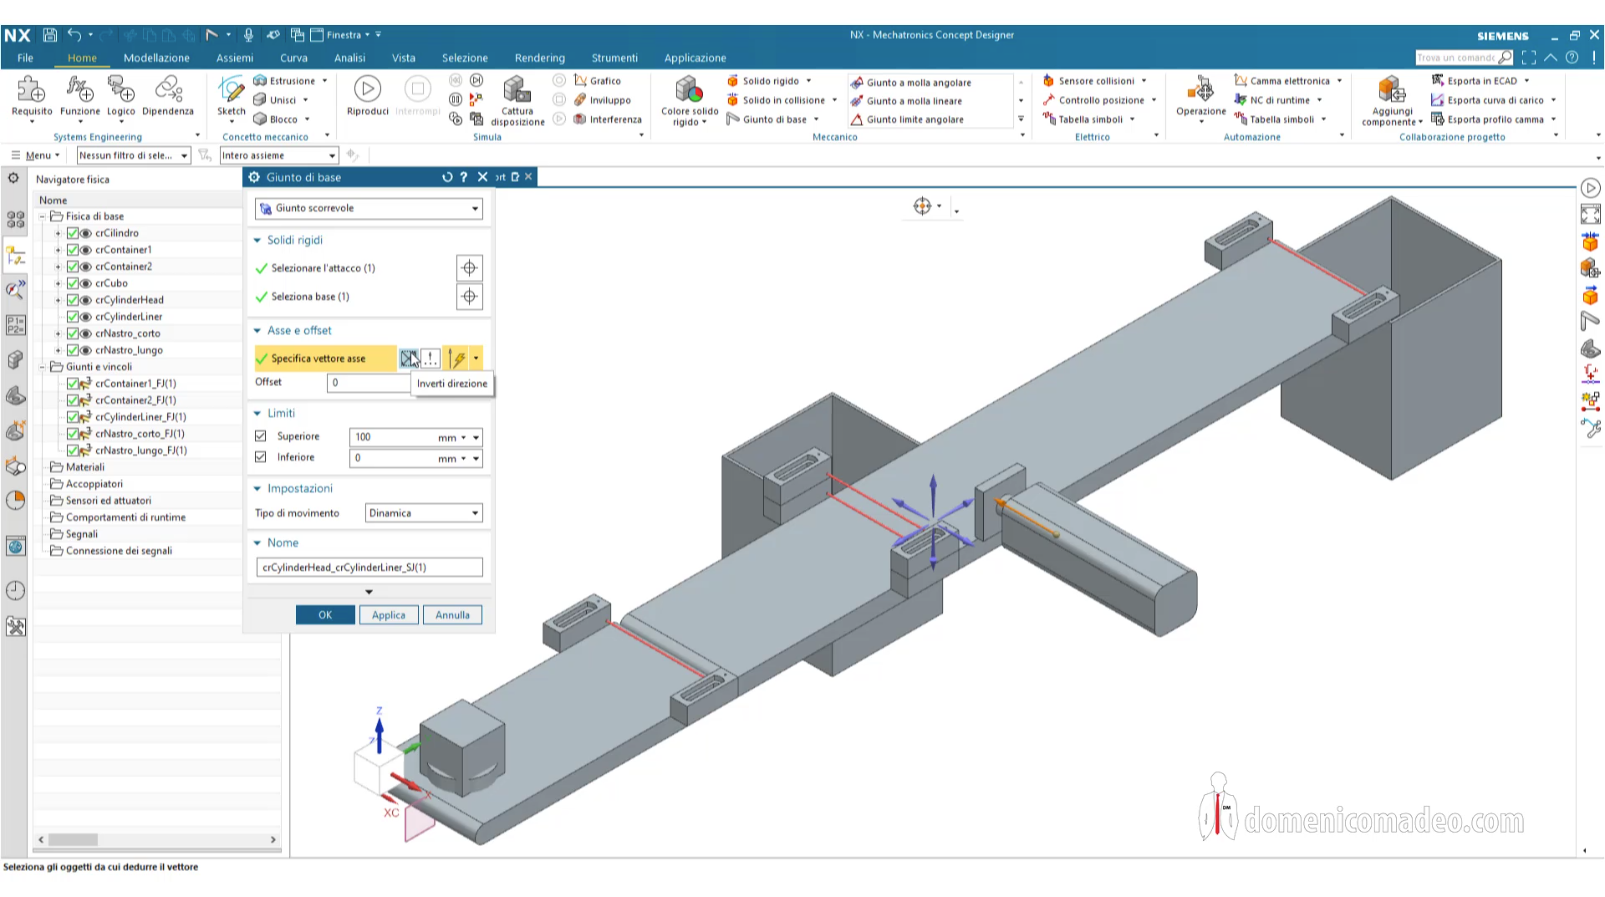This screenshot has height=897, width=1605.
Task: Uncheck the Superiore limit checkbox
Action: pos(261,436)
